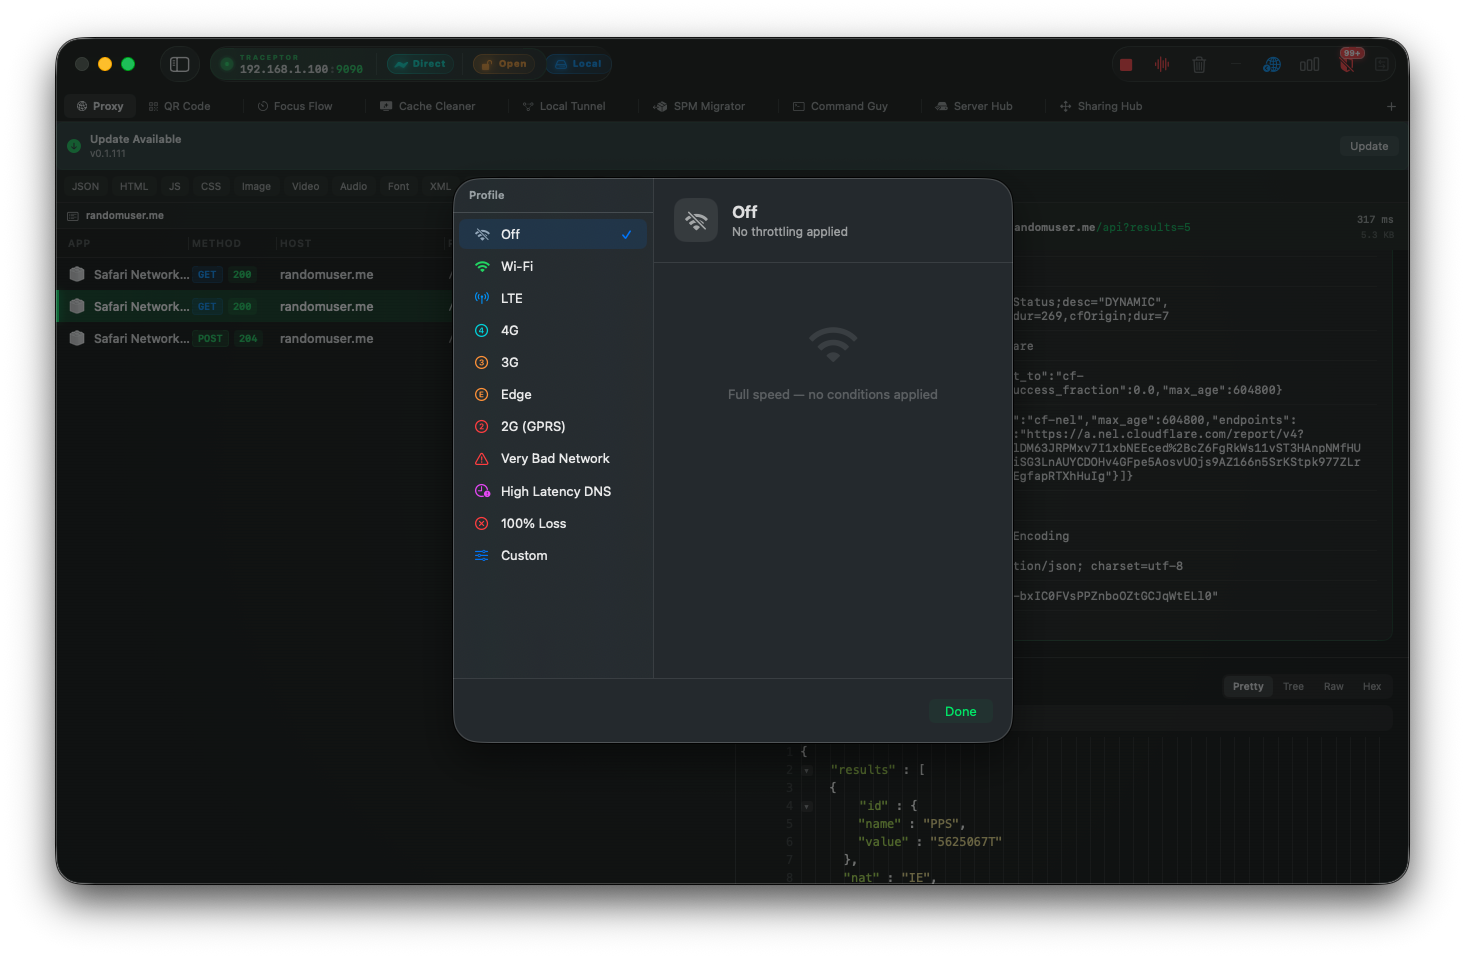Select the POST 204 randomuser.me request row
The height and width of the screenshot is (958, 1465).
point(255,338)
